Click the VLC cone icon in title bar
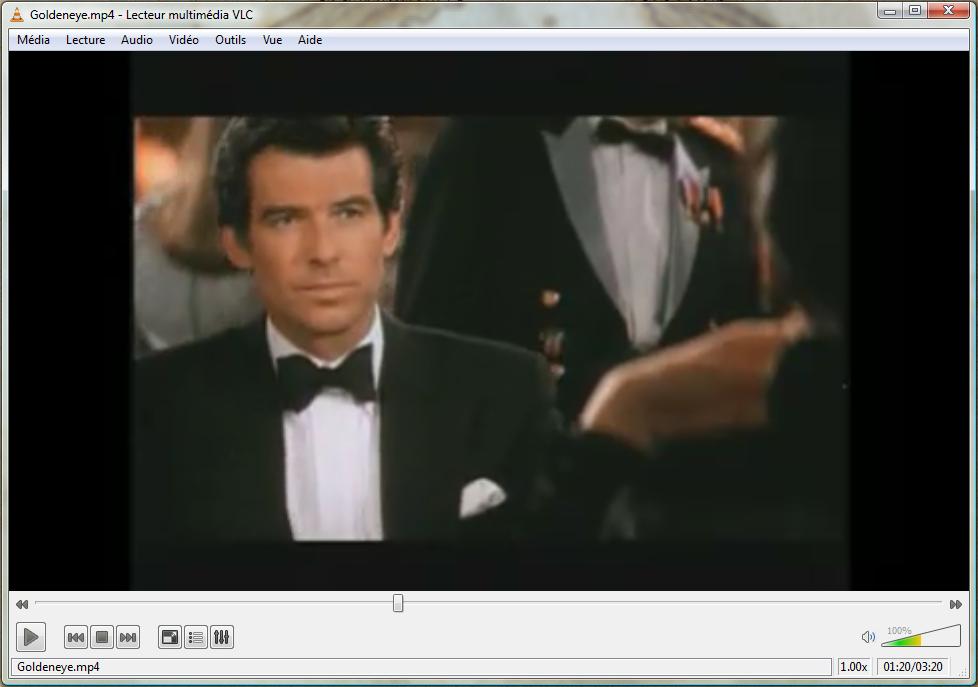The image size is (978, 687). click(x=17, y=14)
